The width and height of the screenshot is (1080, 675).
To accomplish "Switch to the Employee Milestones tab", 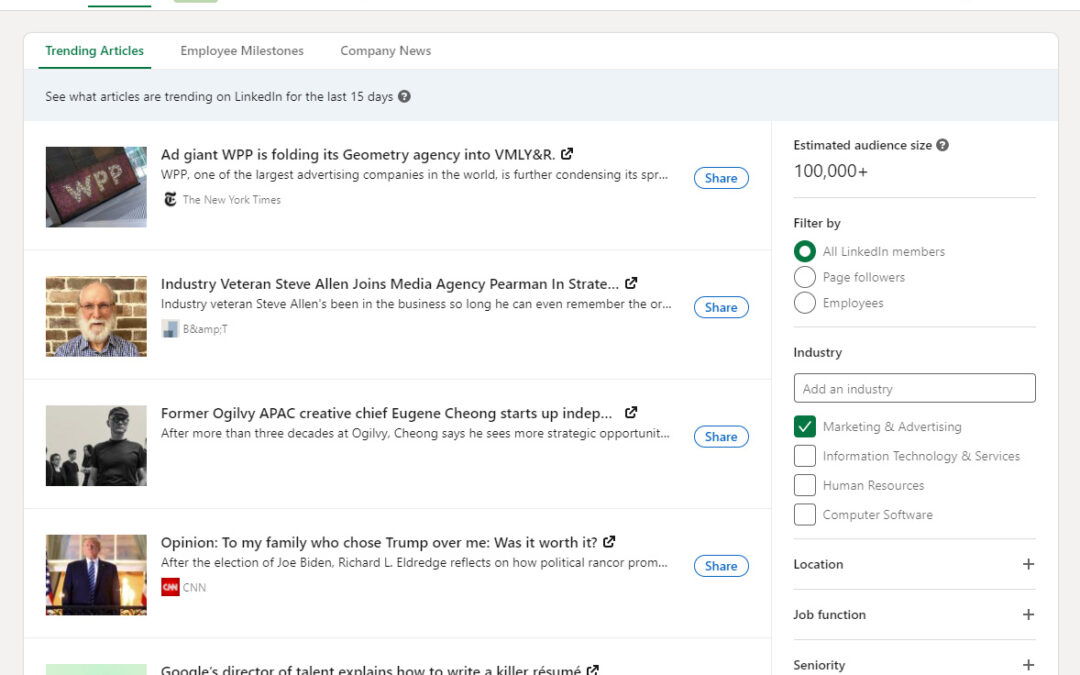I will pyautogui.click(x=242, y=51).
